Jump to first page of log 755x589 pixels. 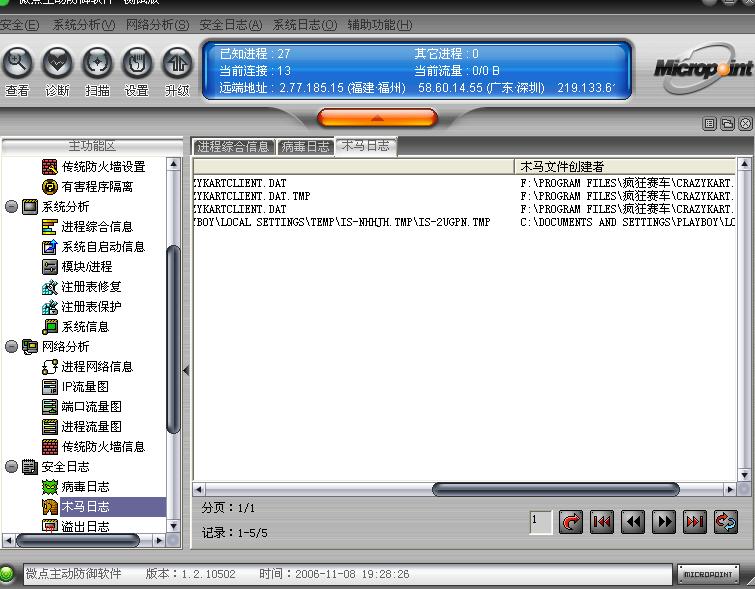coord(602,522)
